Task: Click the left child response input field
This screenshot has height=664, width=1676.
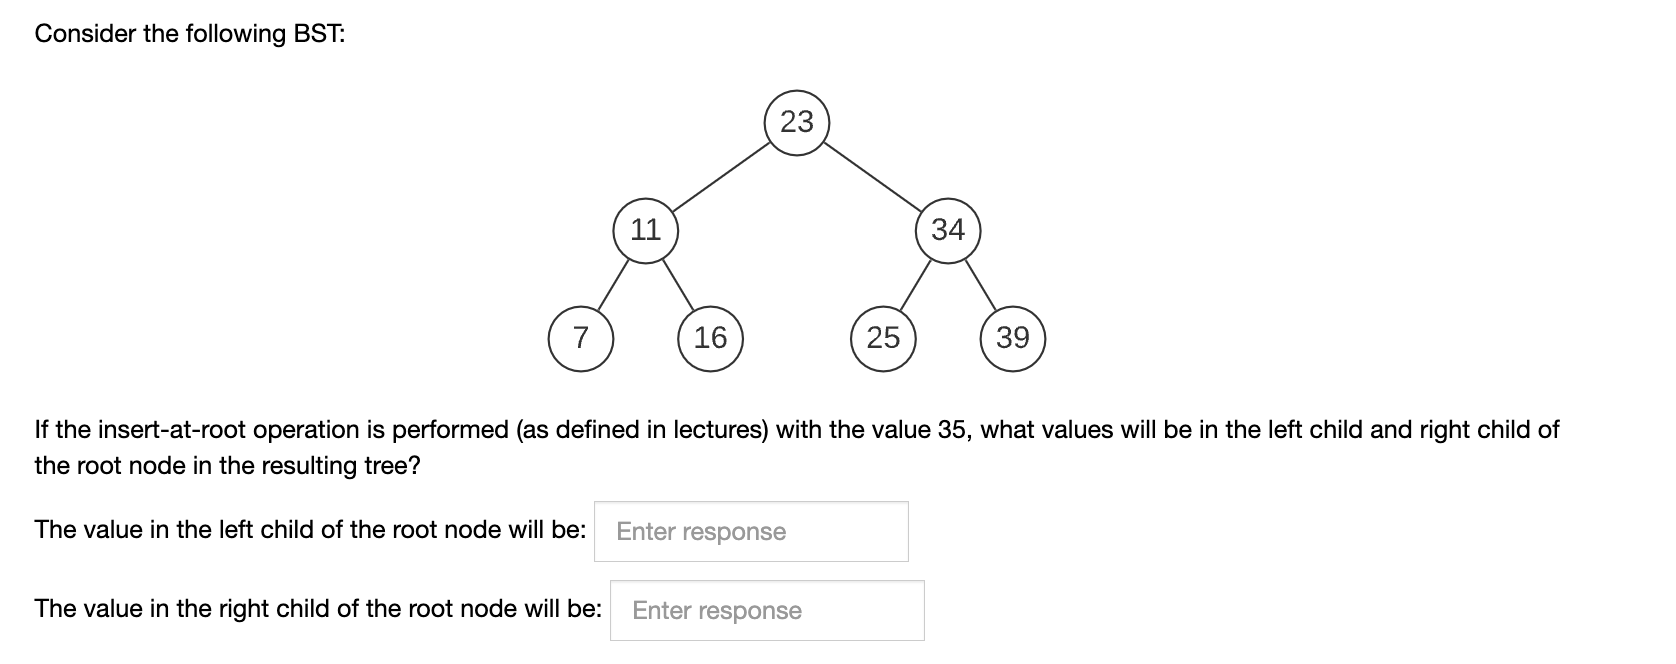Action: pyautogui.click(x=750, y=531)
